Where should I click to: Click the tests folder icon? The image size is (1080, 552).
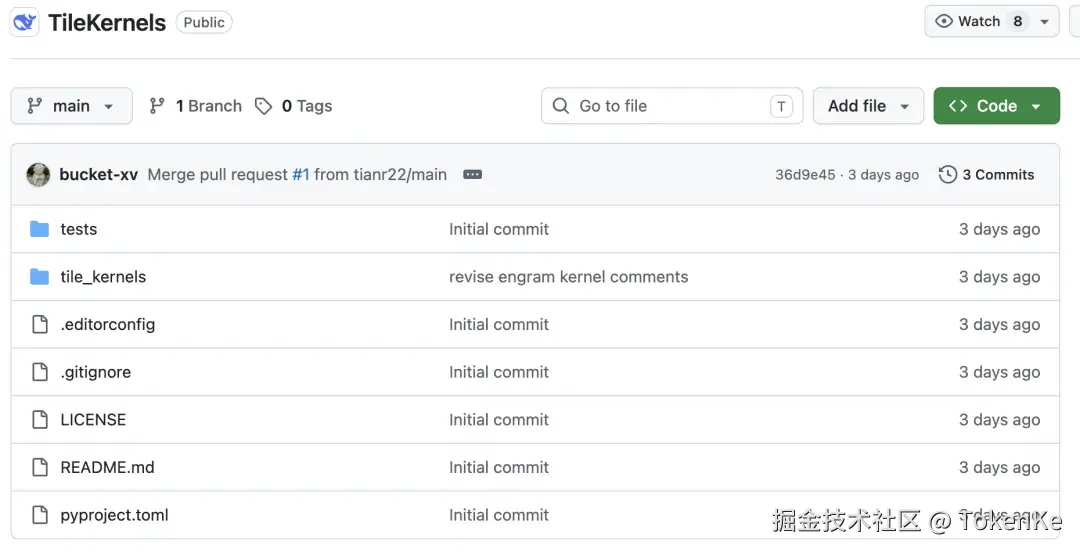tap(40, 229)
